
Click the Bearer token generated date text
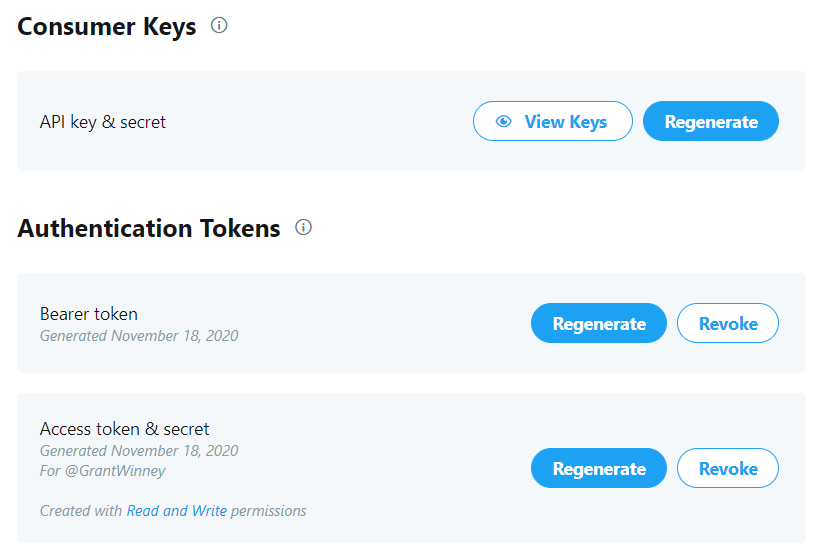(x=139, y=335)
